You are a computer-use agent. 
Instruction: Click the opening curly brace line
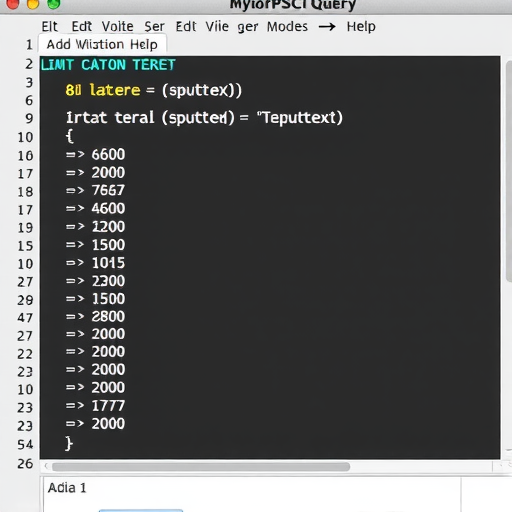[69, 136]
